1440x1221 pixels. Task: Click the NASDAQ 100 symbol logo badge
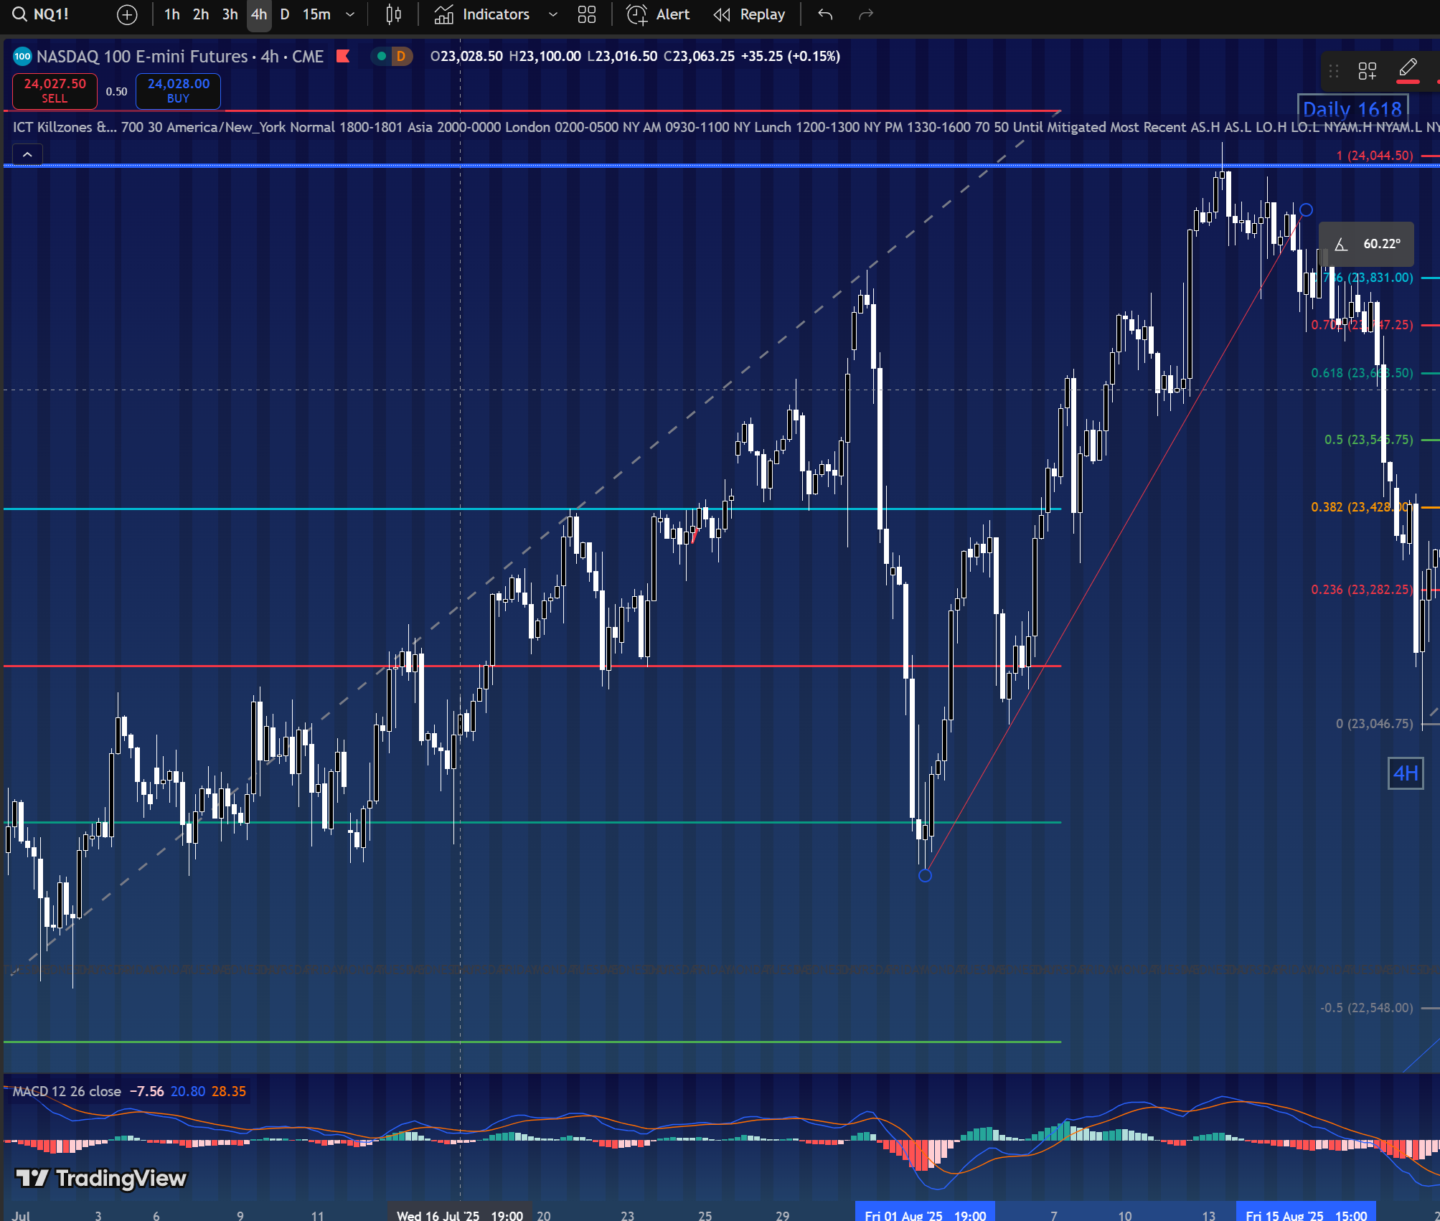[22, 56]
